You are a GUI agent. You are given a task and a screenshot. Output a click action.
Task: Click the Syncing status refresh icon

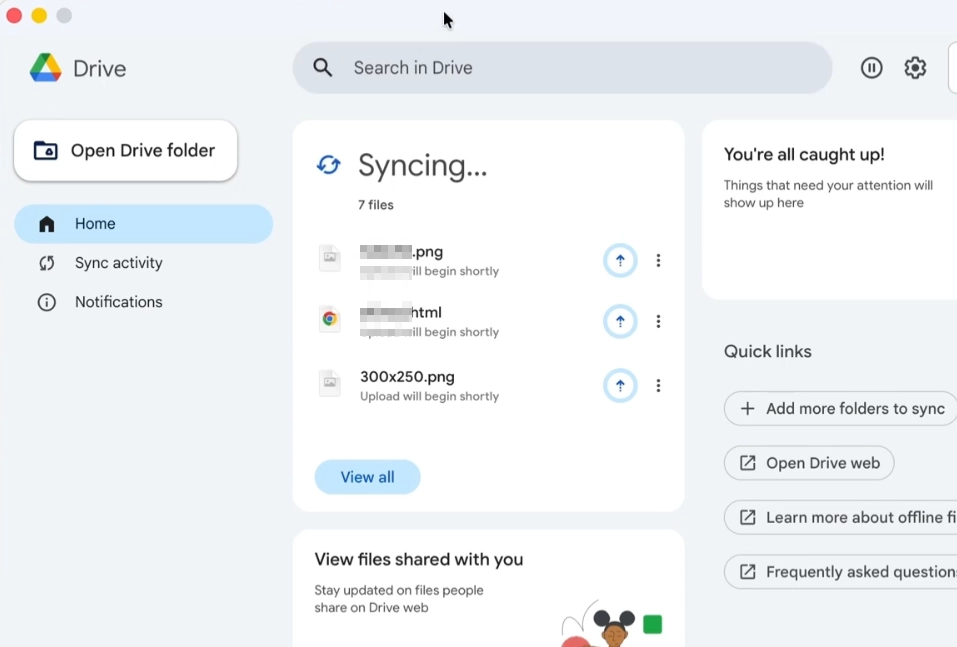[328, 165]
